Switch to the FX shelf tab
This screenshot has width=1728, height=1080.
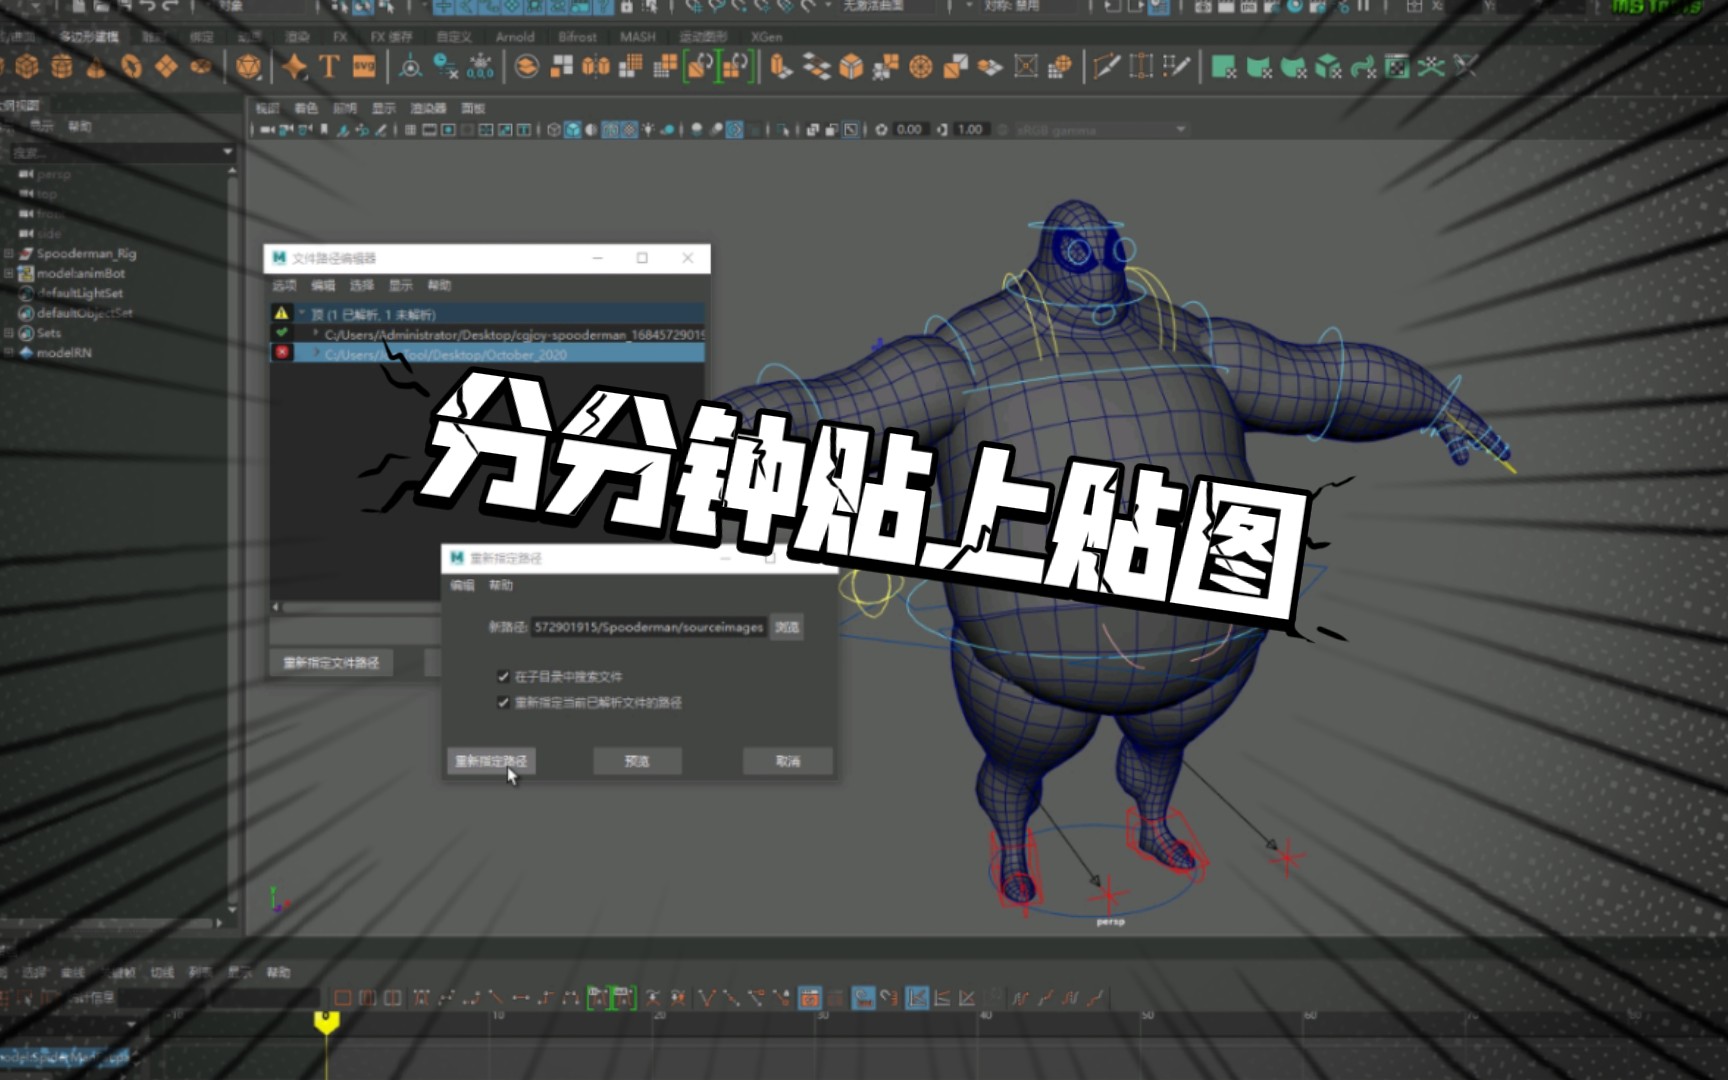[x=340, y=37]
